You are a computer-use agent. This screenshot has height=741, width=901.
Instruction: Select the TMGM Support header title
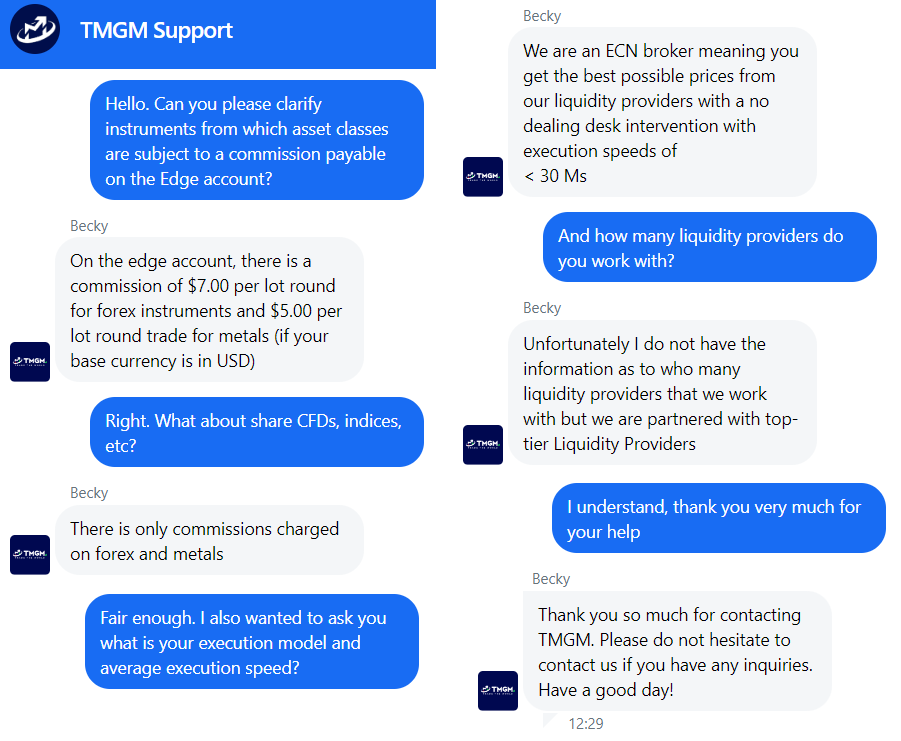[157, 31]
